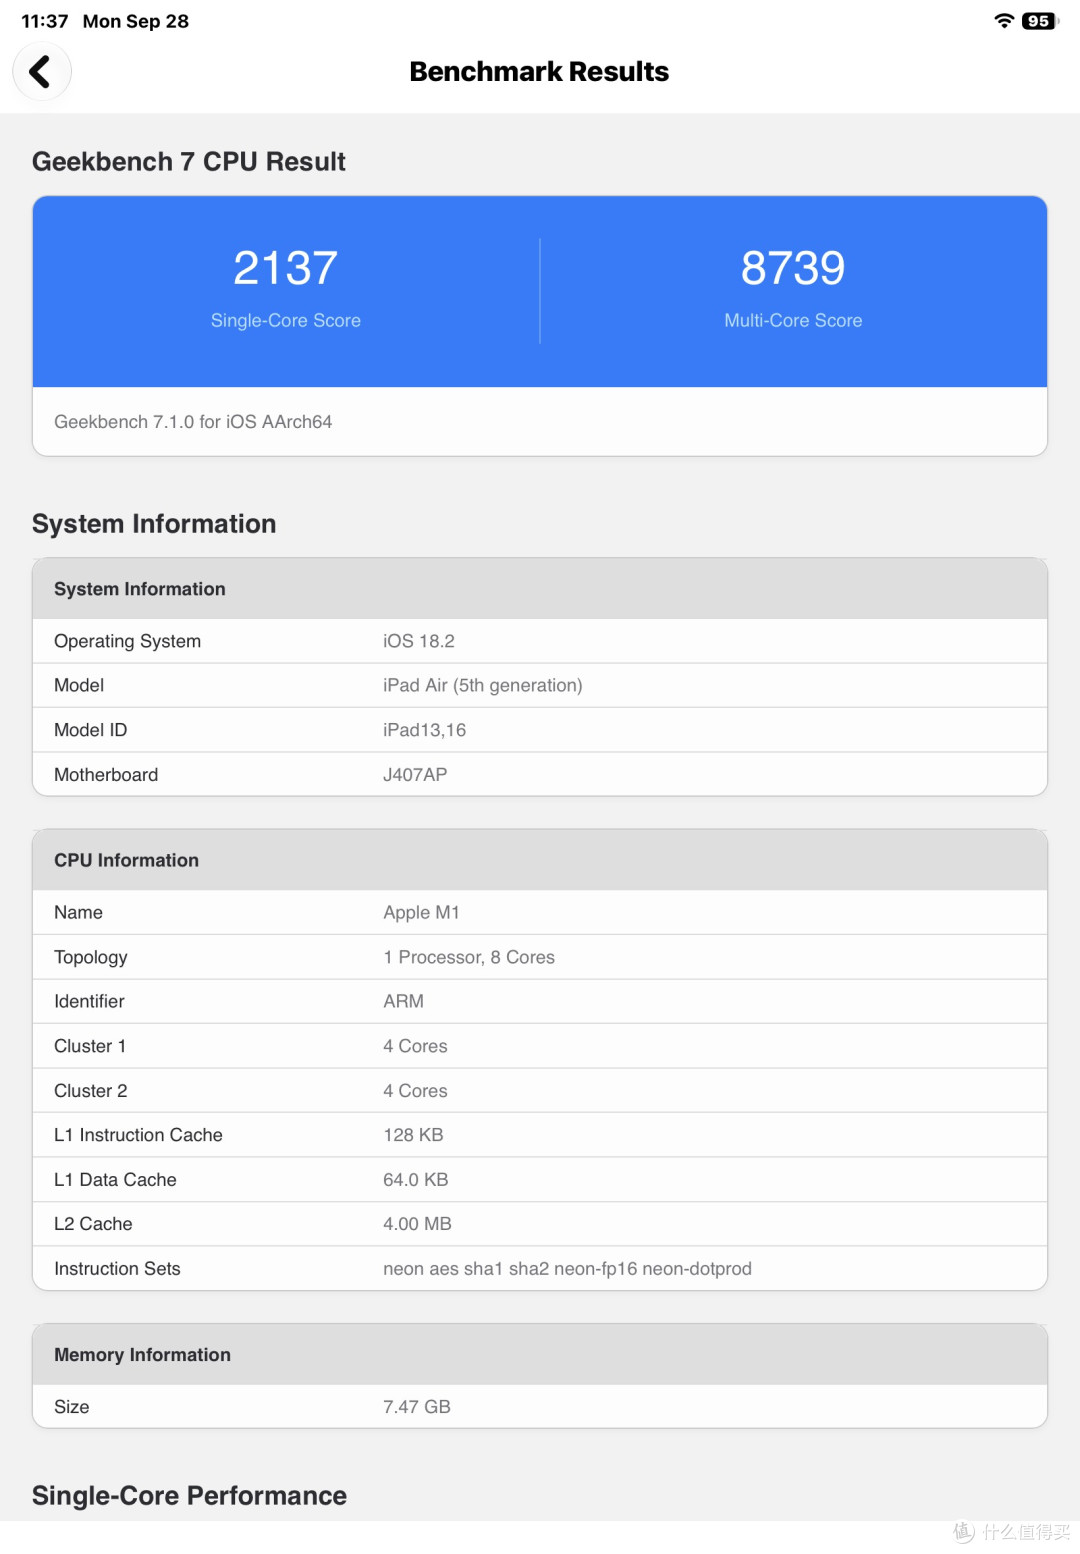Tap the Single-Core Performance heading
Image resolution: width=1080 pixels, height=1554 pixels.
click(189, 1496)
